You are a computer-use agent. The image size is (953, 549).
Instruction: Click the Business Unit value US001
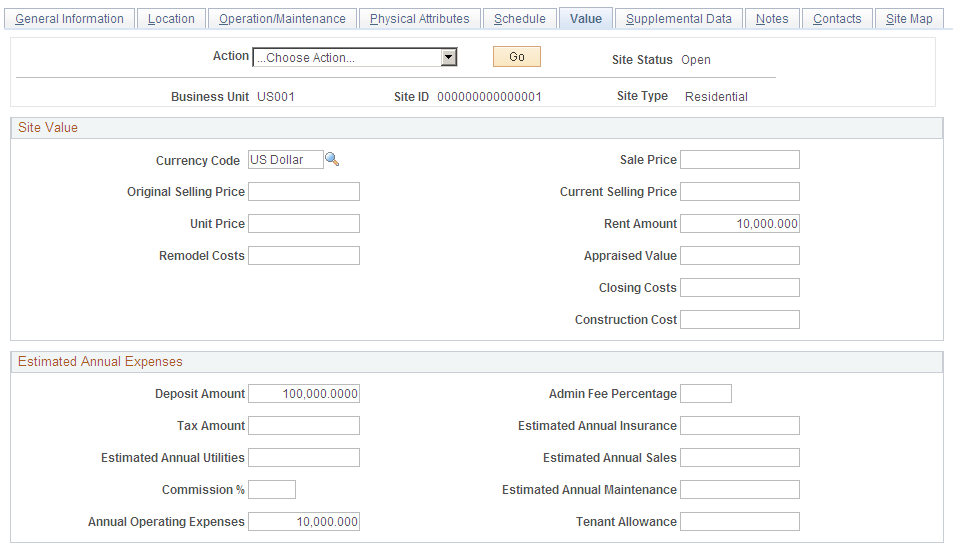click(276, 97)
